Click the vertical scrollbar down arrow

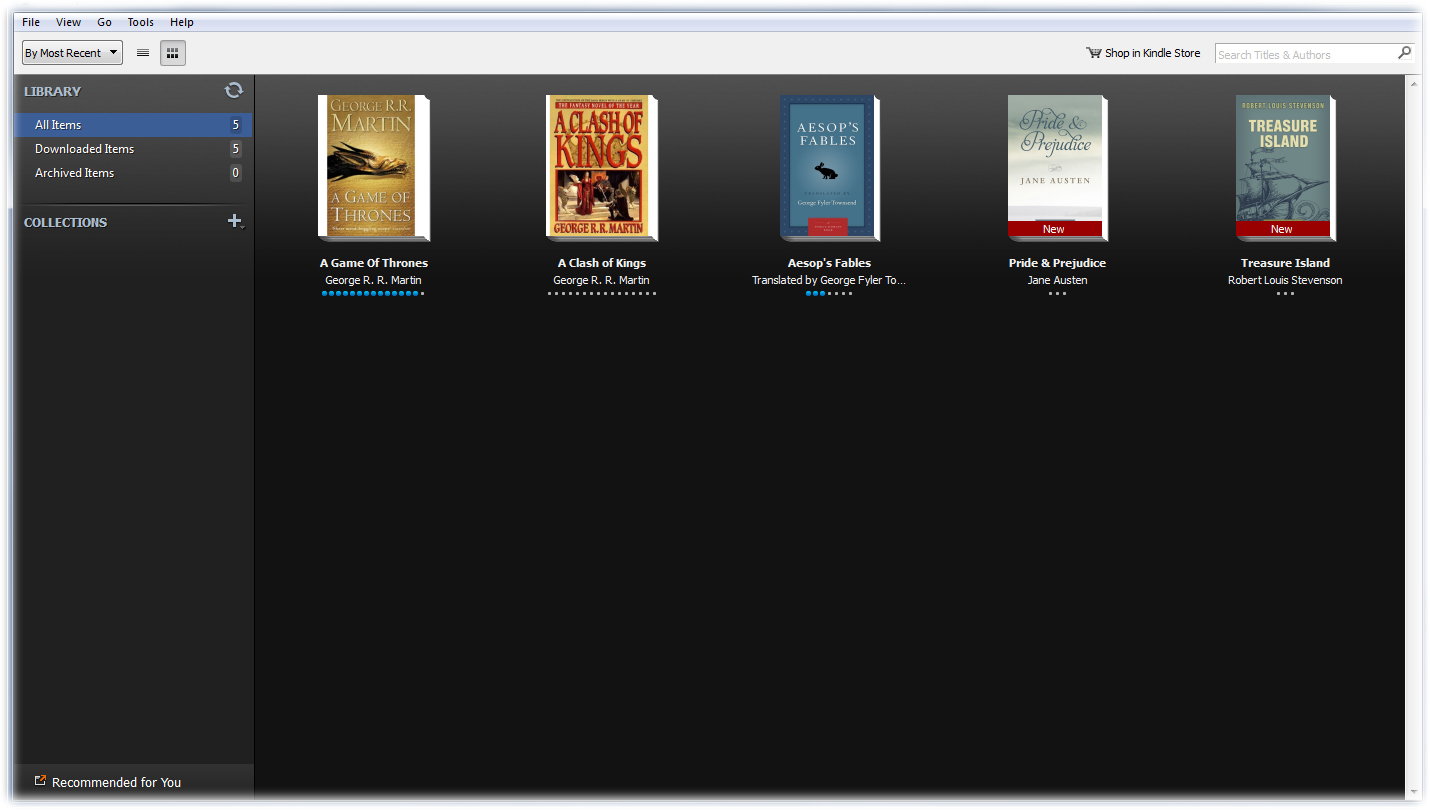point(1414,790)
